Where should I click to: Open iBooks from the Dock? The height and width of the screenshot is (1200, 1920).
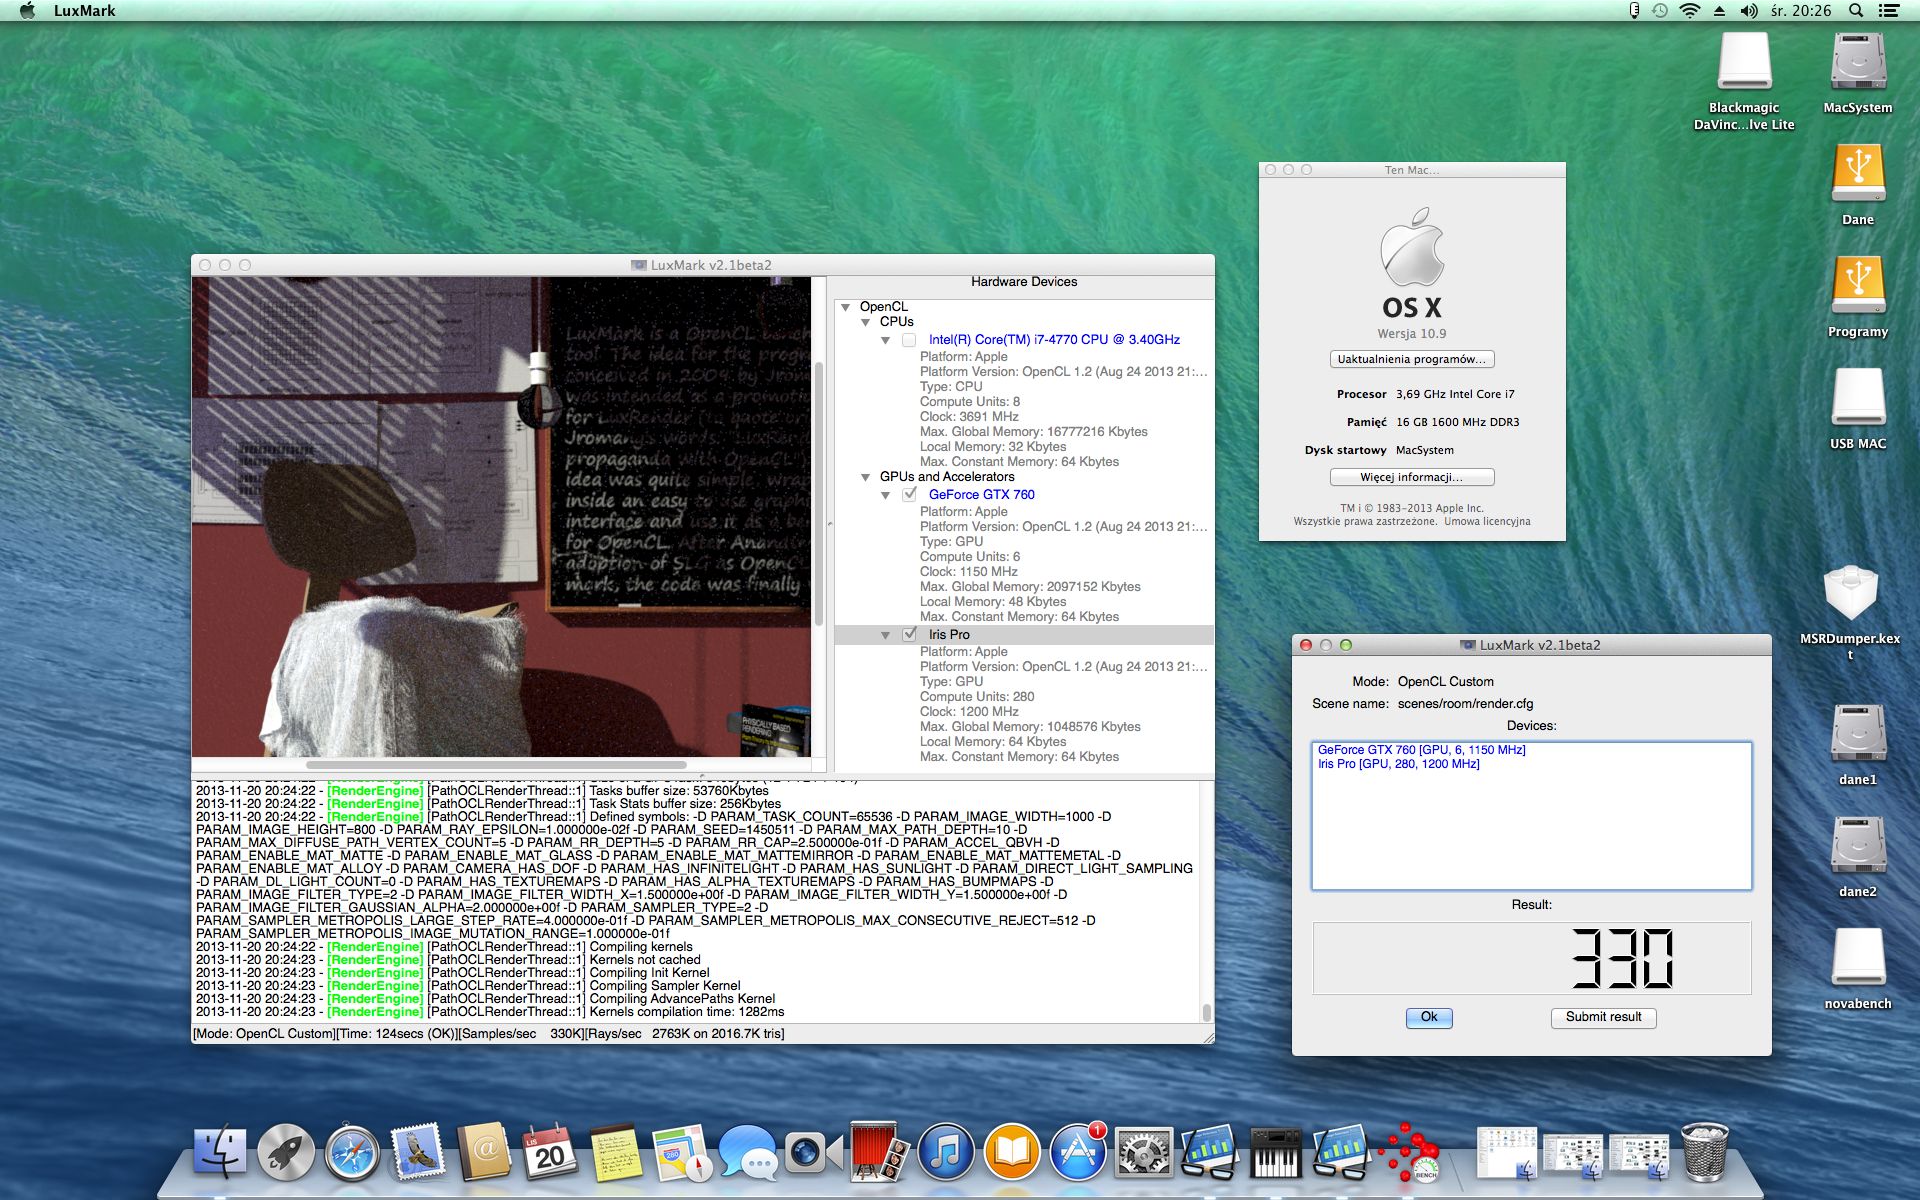tap(1012, 1152)
